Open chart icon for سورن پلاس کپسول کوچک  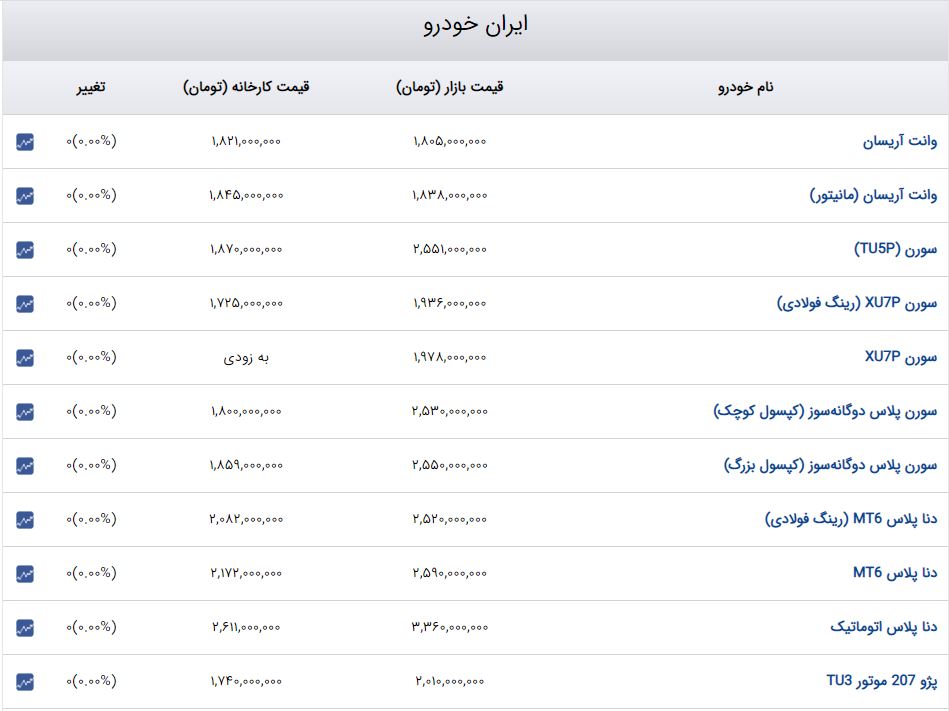[x=25, y=412]
